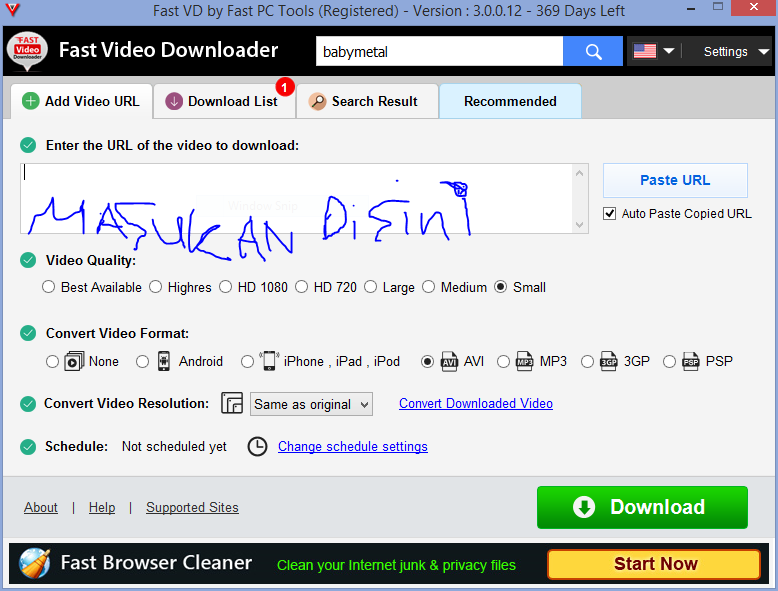Image resolution: width=778 pixels, height=591 pixels.
Task: Select Android convert format radio
Action: 142,362
